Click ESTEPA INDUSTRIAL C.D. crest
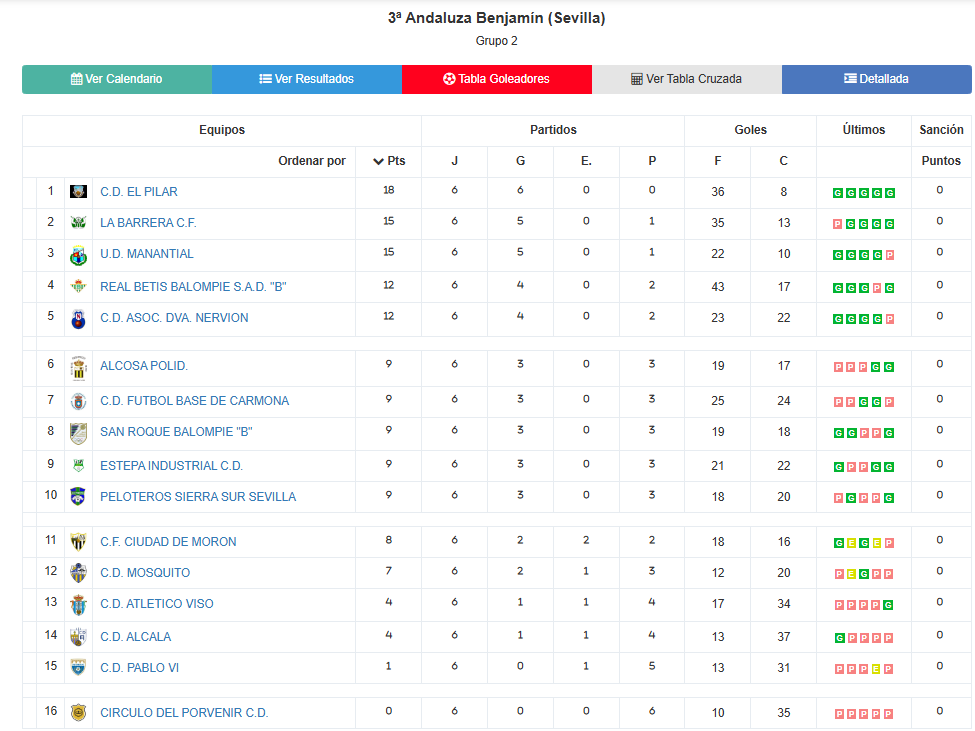This screenshot has height=731, width=975. [78, 466]
